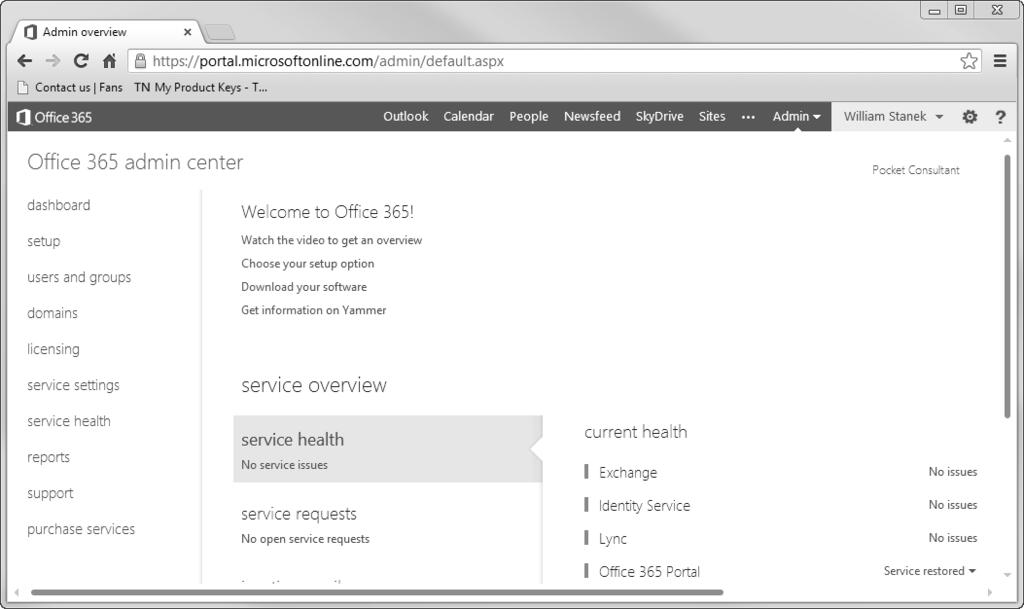Screen dimensions: 1024x609
Task: Click the Pocket Consultant organization name
Action: tap(916, 170)
